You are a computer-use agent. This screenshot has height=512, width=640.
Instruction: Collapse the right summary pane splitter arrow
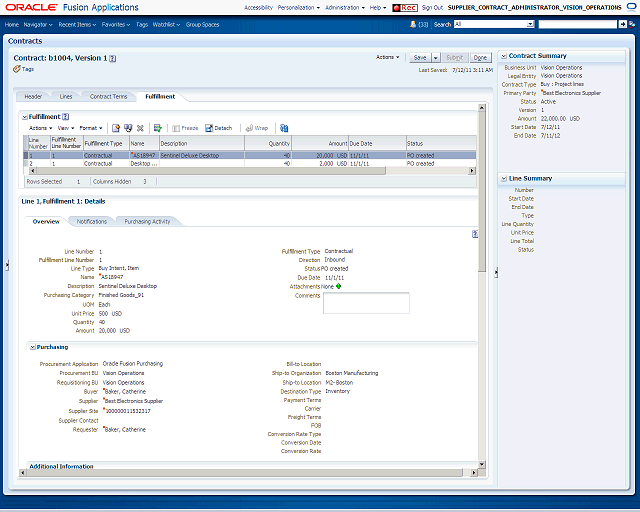point(496,272)
